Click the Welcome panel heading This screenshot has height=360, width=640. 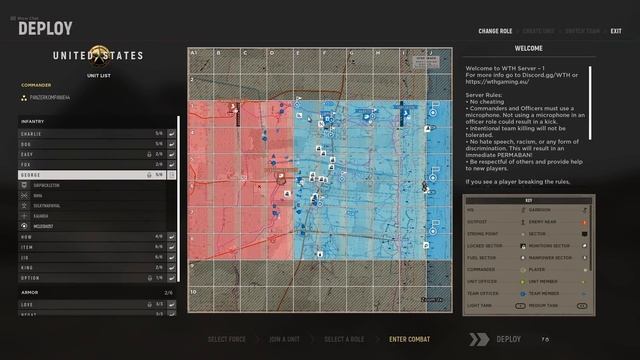[528, 49]
